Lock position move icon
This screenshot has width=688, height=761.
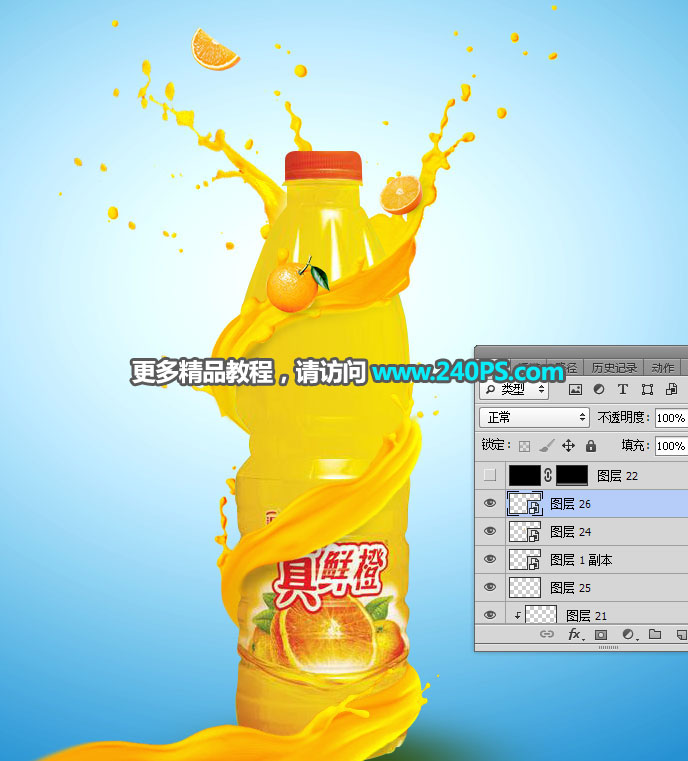[568, 446]
